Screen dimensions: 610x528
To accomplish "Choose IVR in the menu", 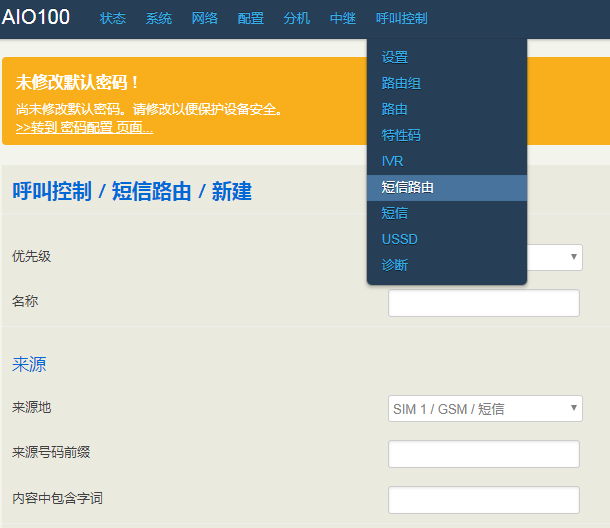I will pos(447,161).
